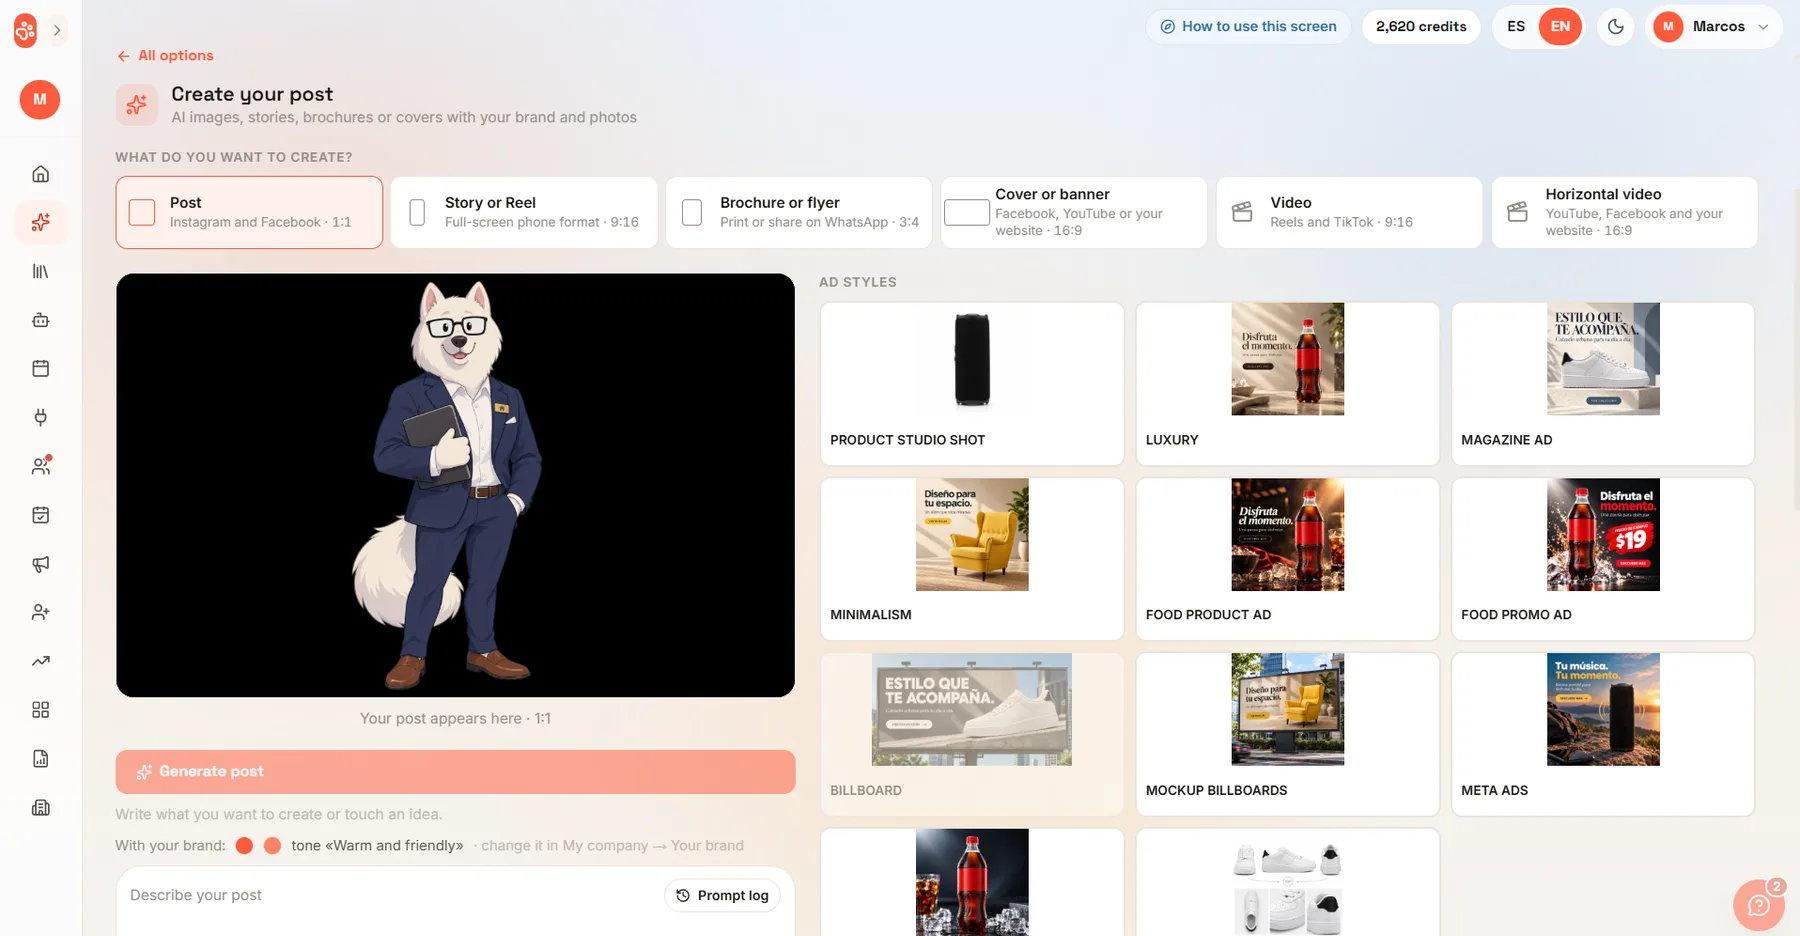Go back via All options link

[165, 56]
